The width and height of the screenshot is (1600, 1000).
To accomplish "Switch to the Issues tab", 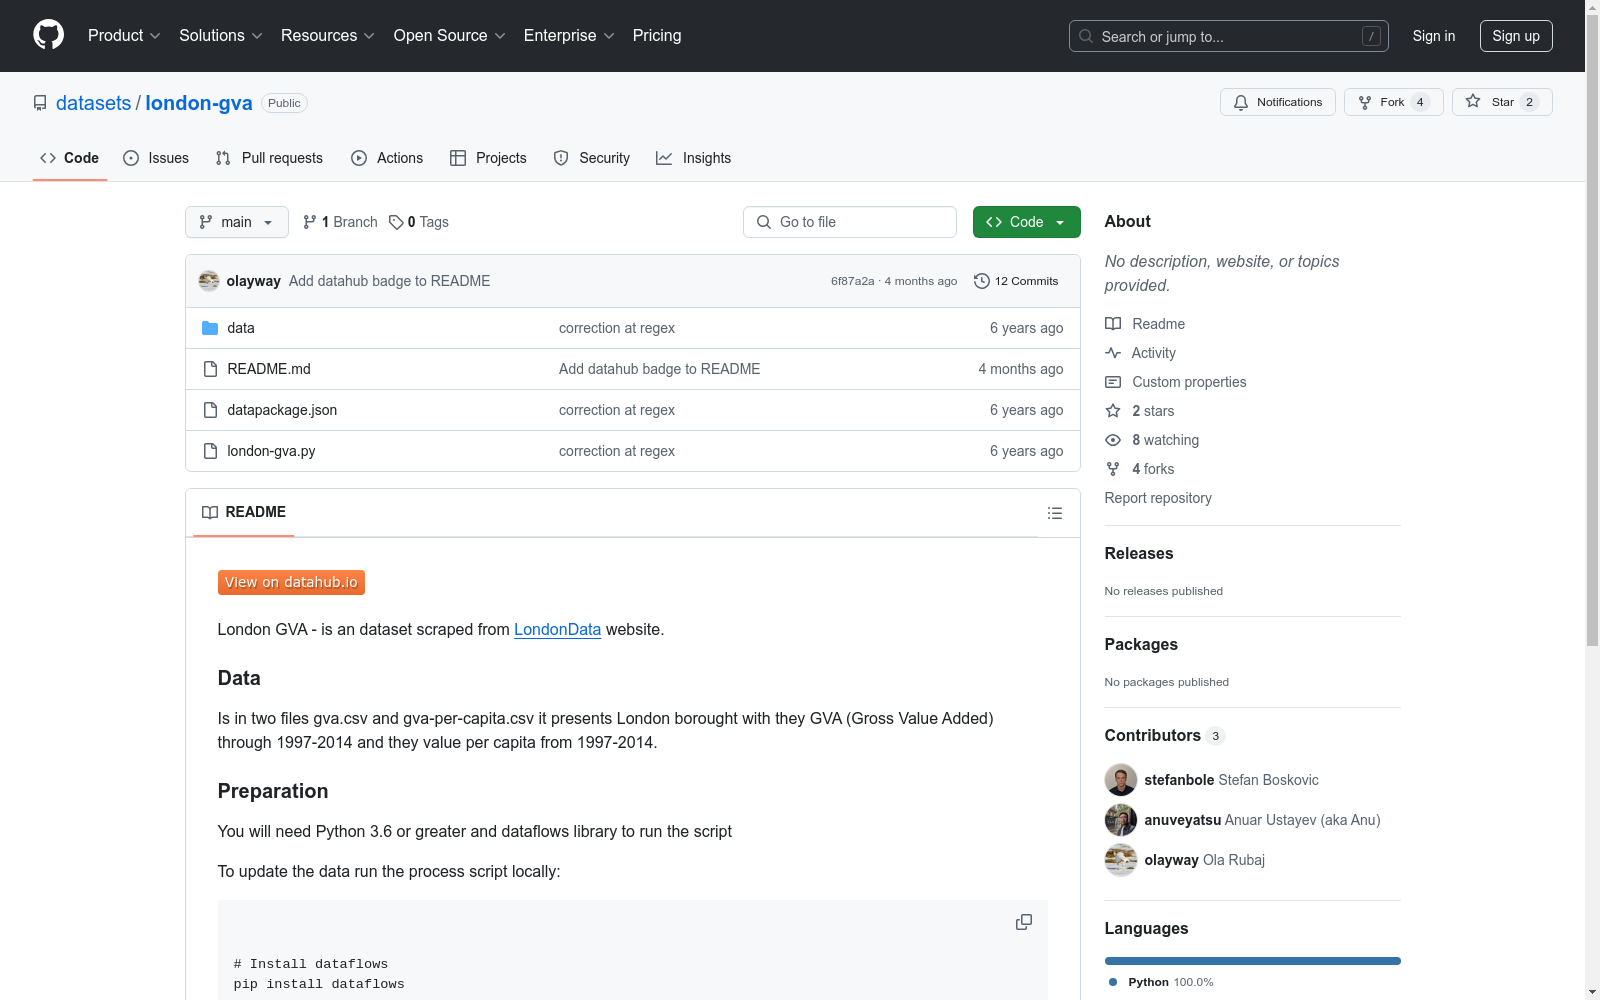I will 156,158.
